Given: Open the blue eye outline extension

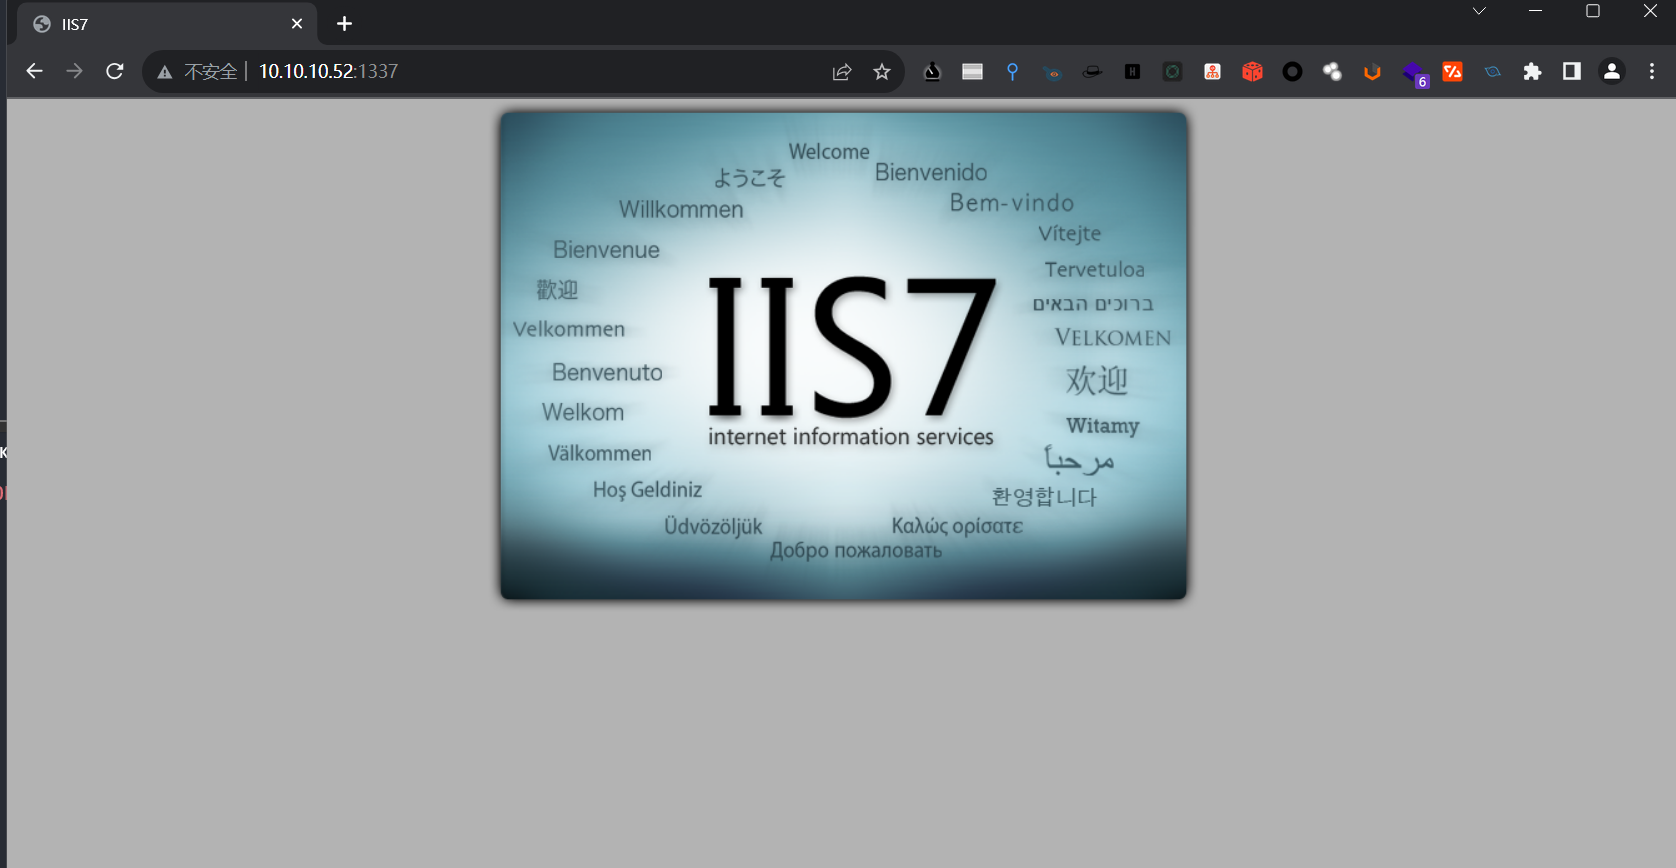Looking at the screenshot, I should 1492,72.
